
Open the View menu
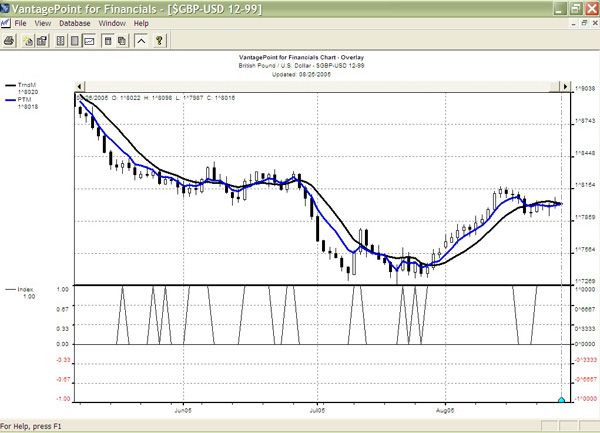coord(42,23)
